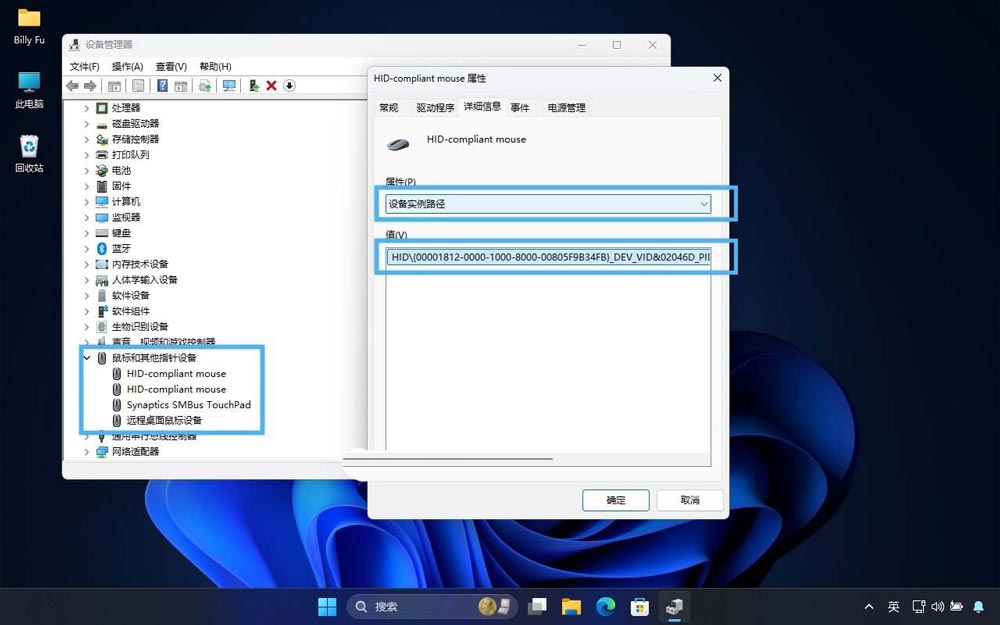Click the 取消 button
The height and width of the screenshot is (625, 1000).
(690, 500)
